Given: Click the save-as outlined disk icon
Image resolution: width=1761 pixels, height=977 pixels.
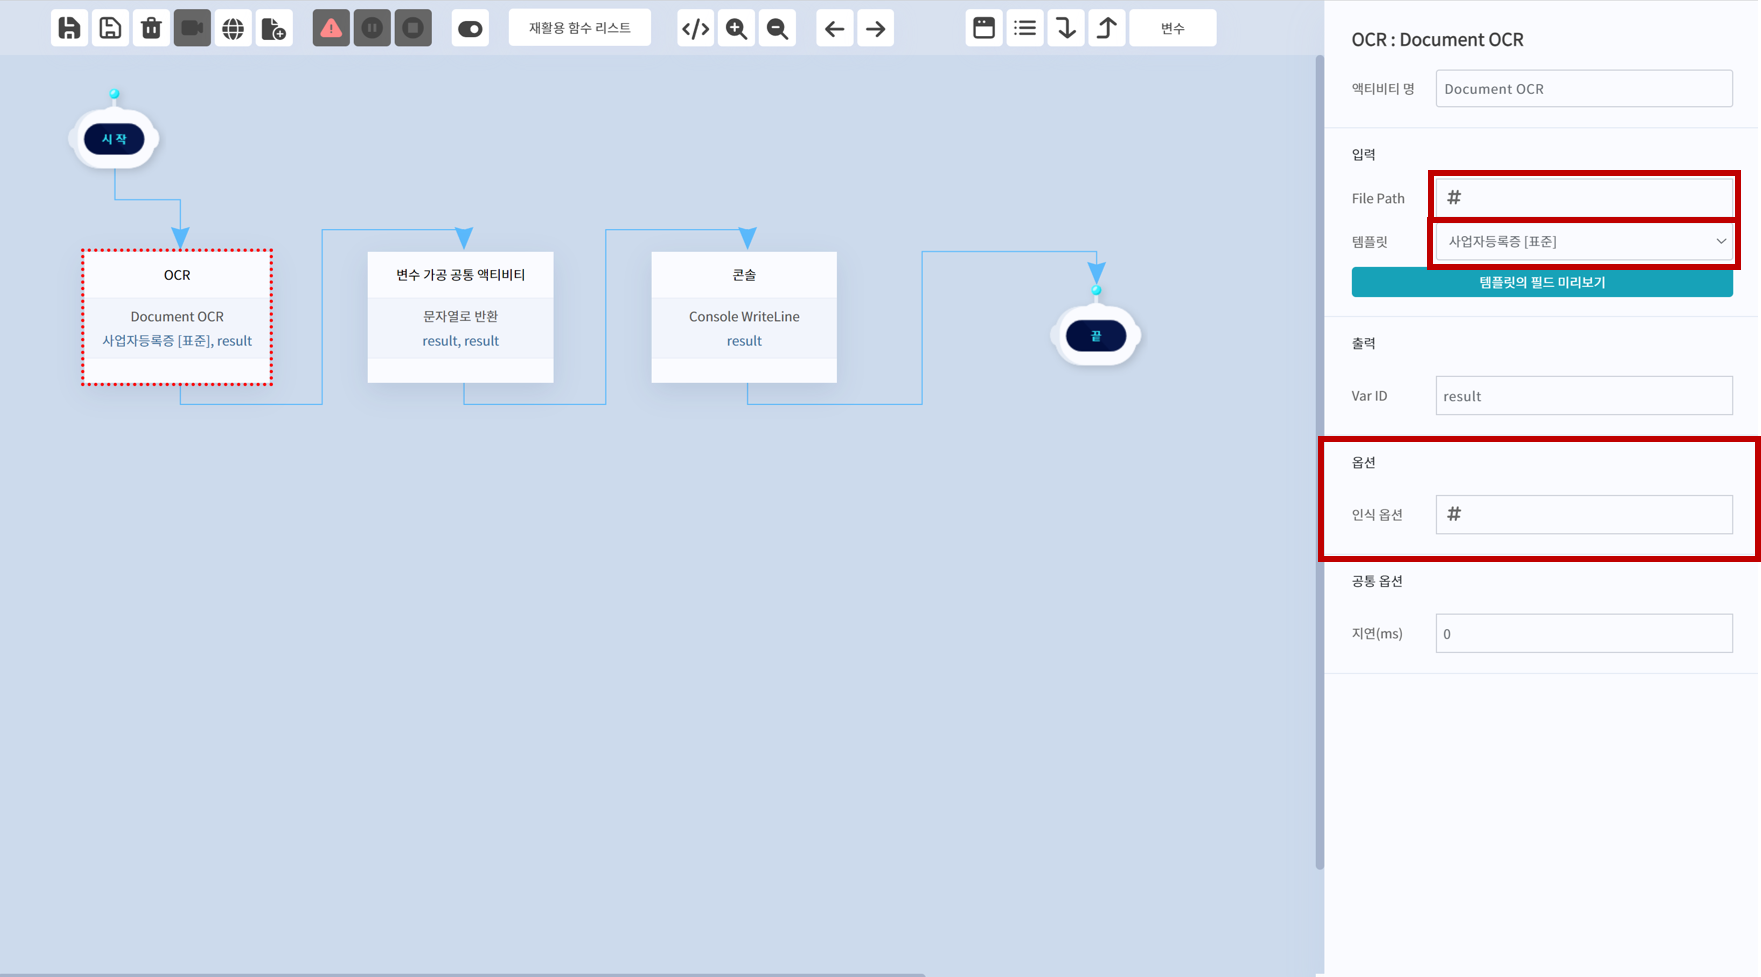Looking at the screenshot, I should click(110, 28).
